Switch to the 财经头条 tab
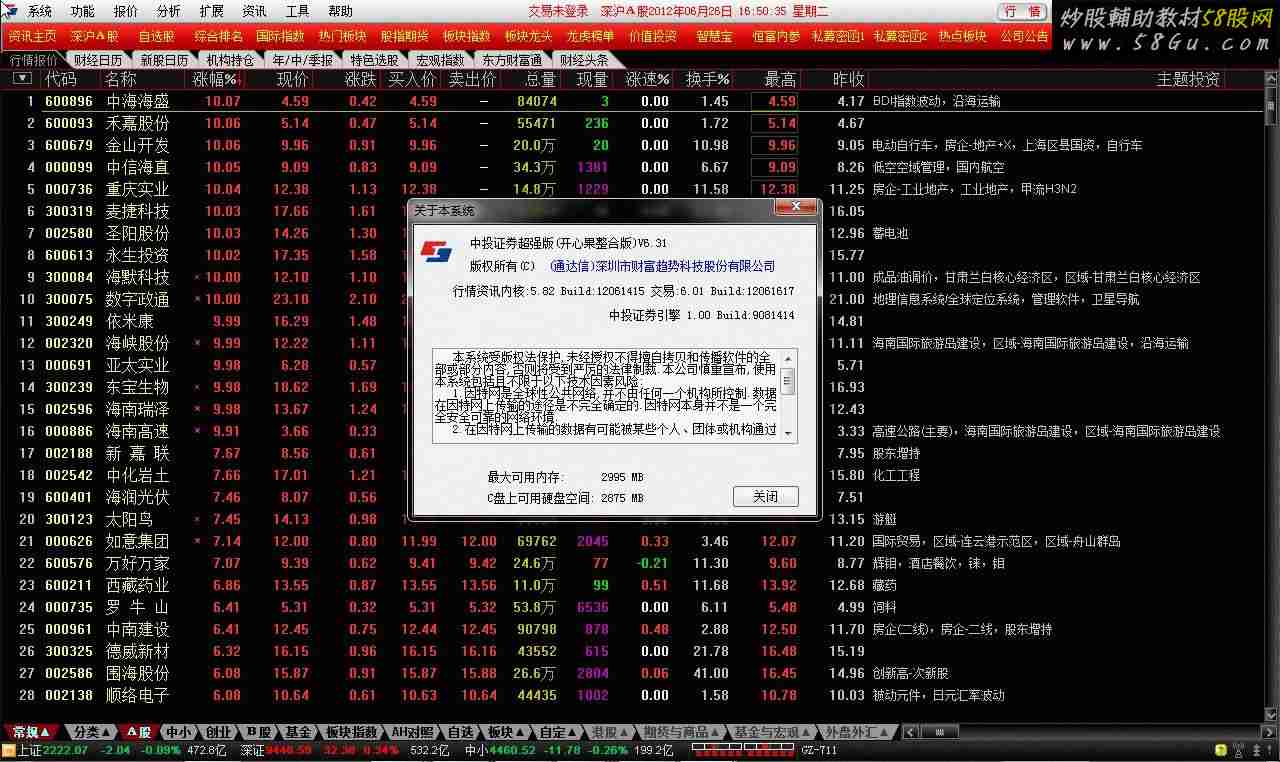The image size is (1280, 762). (584, 60)
